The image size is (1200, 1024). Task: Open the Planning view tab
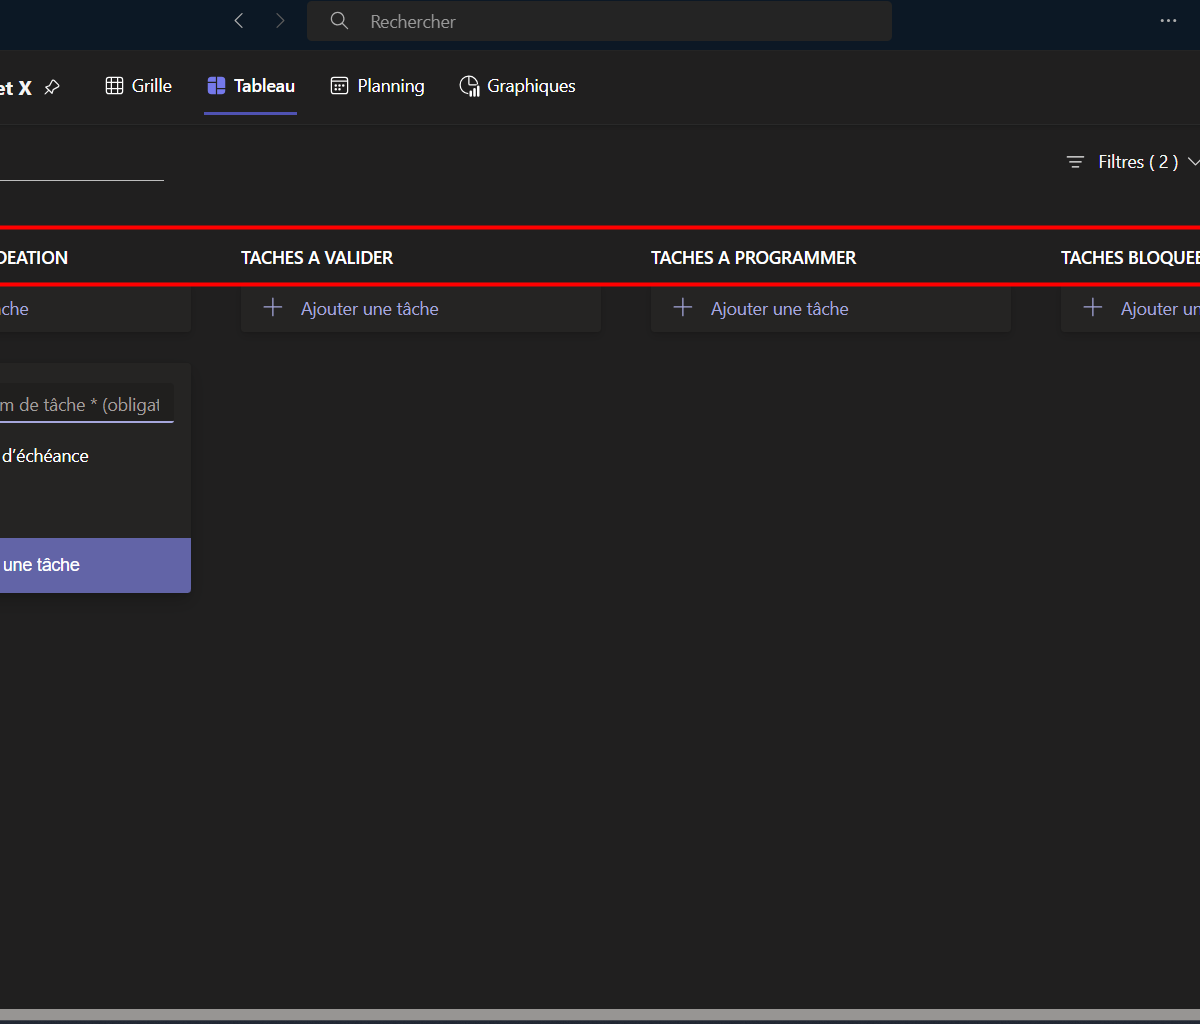coord(378,86)
